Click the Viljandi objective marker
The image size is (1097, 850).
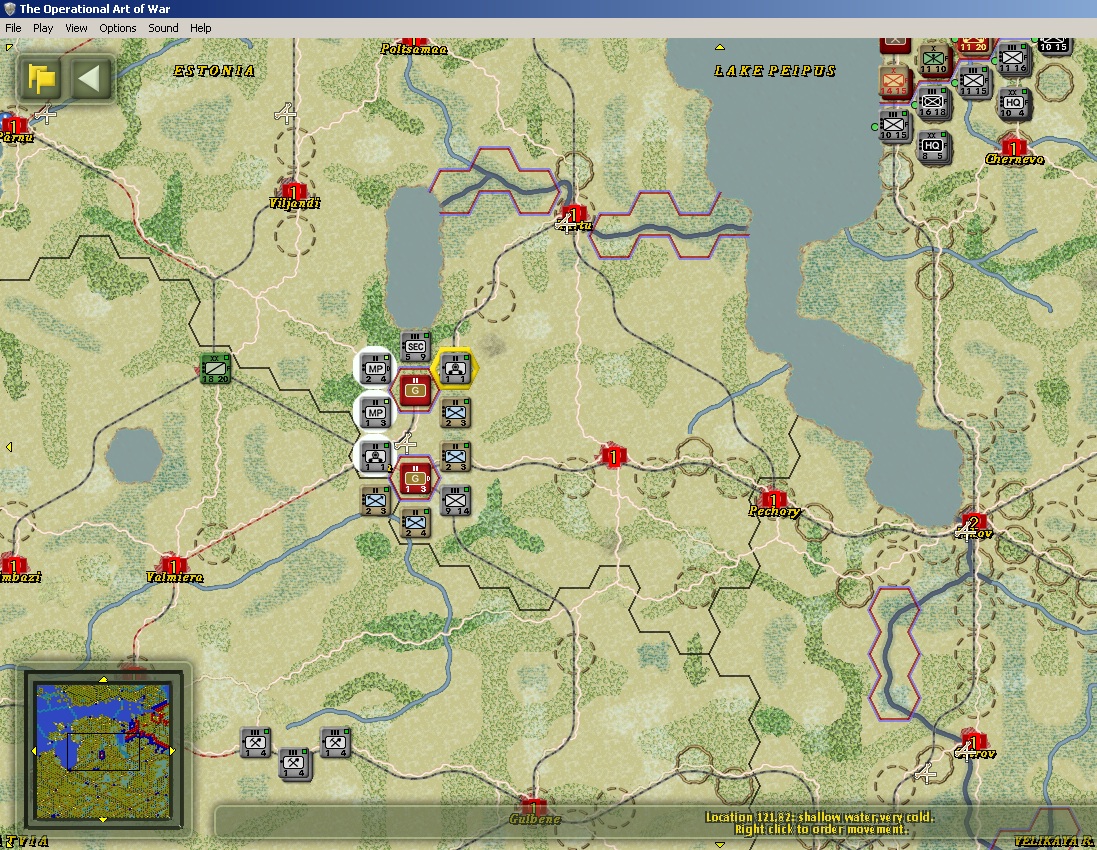coord(295,191)
